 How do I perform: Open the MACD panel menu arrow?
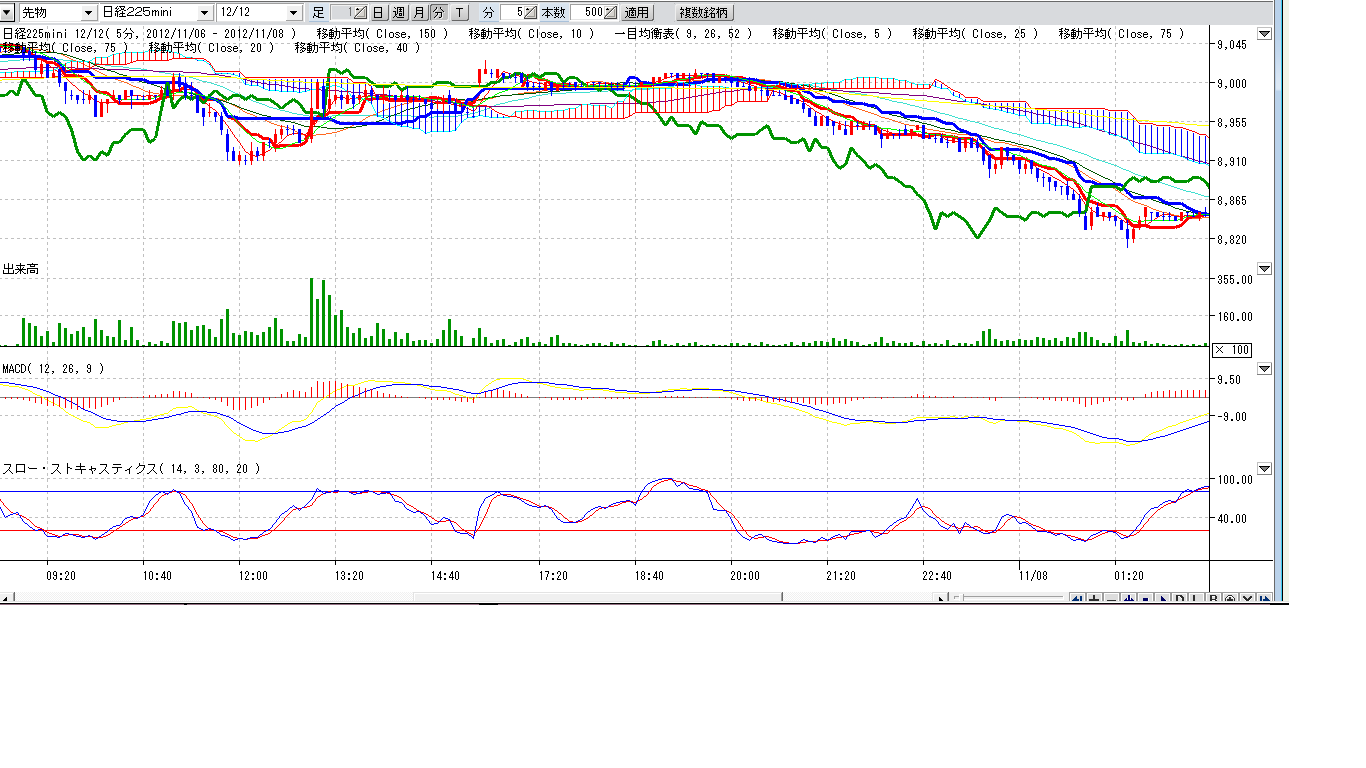click(1264, 369)
